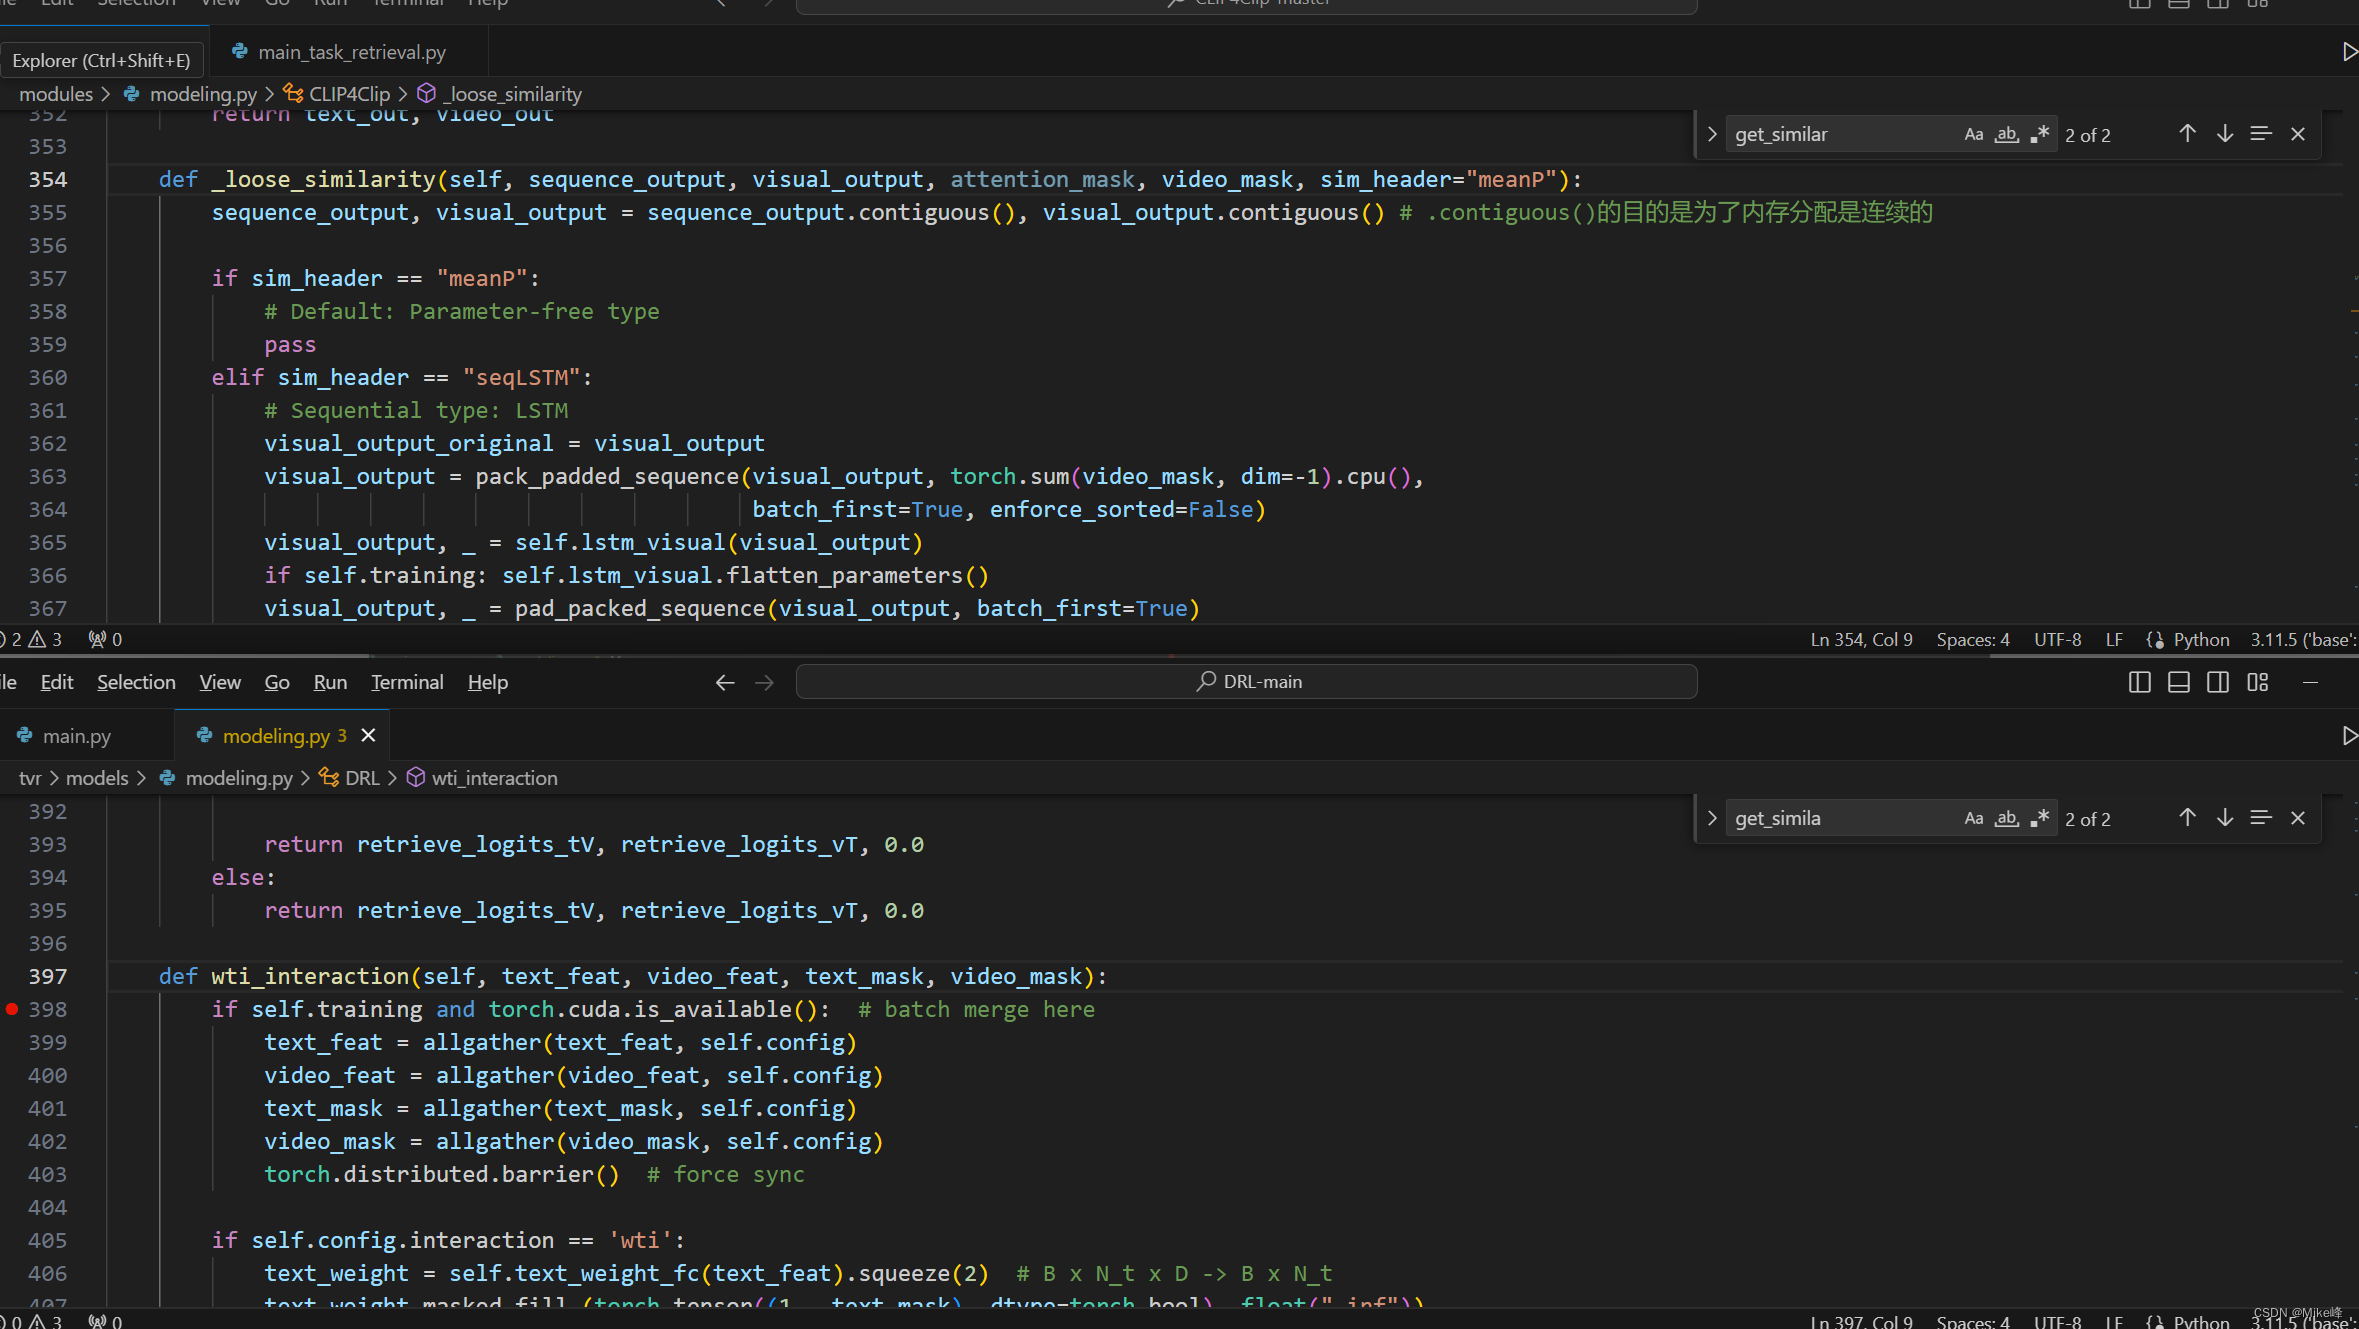2359x1329 pixels.
Task: Expand the DRL breadcrumb in bottom editor
Action: [x=360, y=778]
